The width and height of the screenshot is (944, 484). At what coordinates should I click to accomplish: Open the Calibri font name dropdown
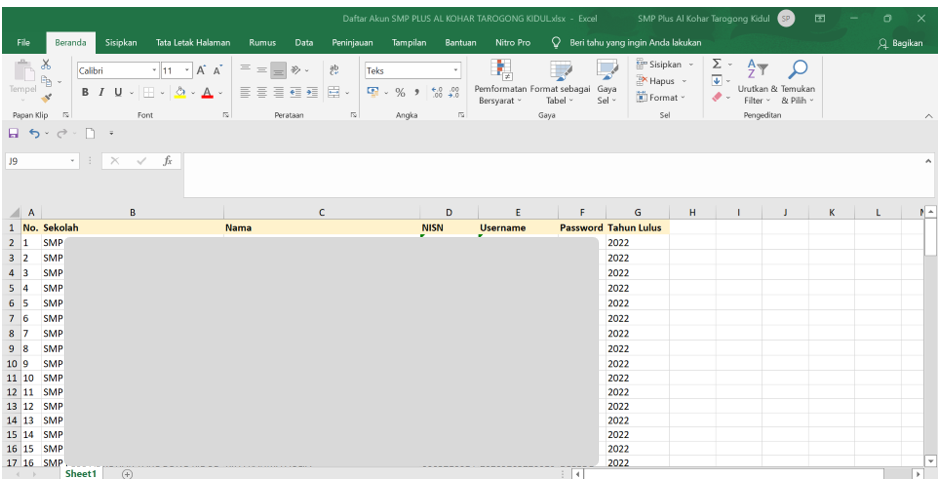point(155,71)
